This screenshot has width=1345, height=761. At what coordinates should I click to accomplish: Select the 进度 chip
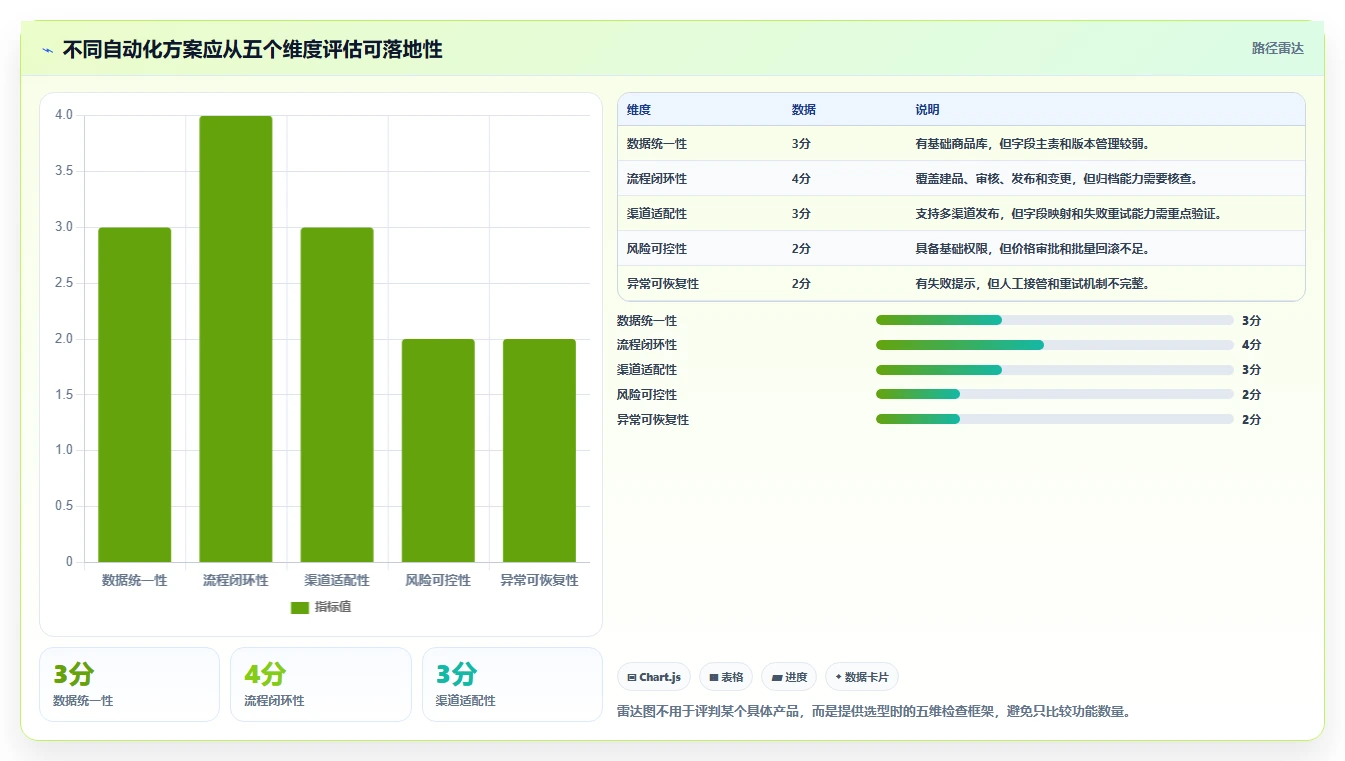coord(789,677)
